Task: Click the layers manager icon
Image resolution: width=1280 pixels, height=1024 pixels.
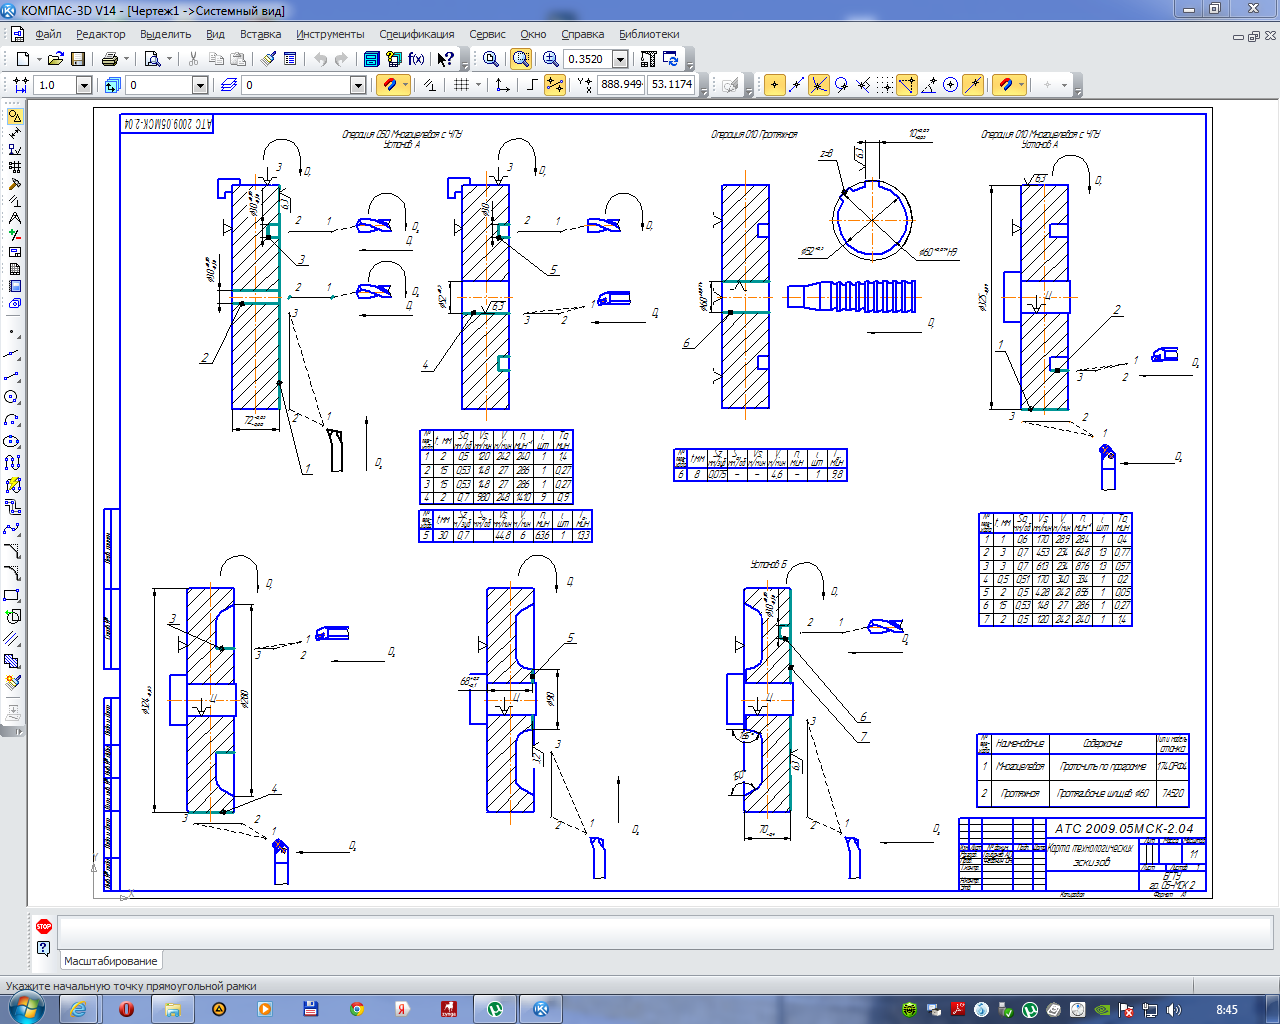Action: coord(228,85)
